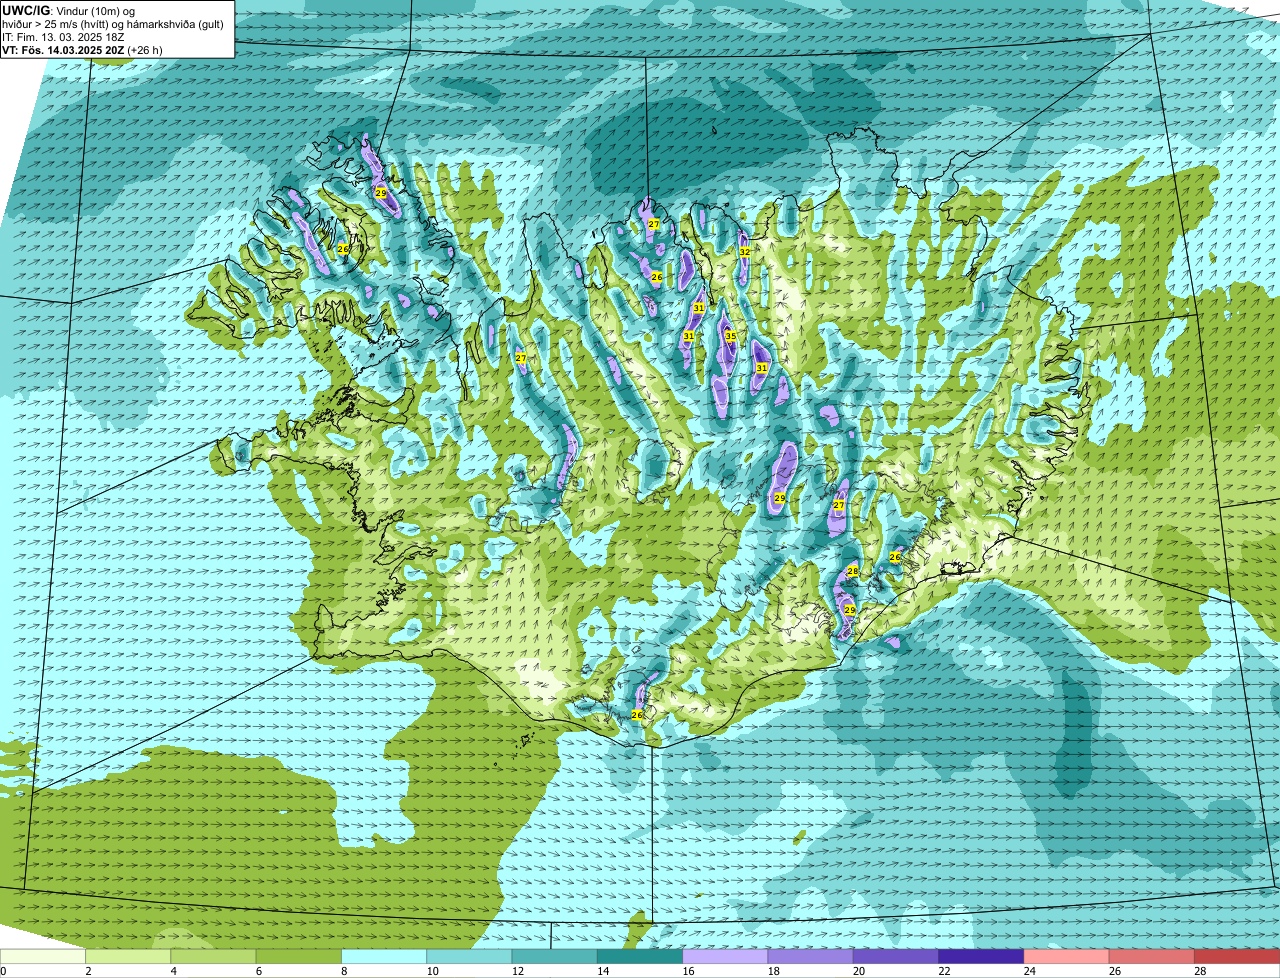The image size is (1280, 978).
Task: Click the legend tick value "0"
Action: 4,971
